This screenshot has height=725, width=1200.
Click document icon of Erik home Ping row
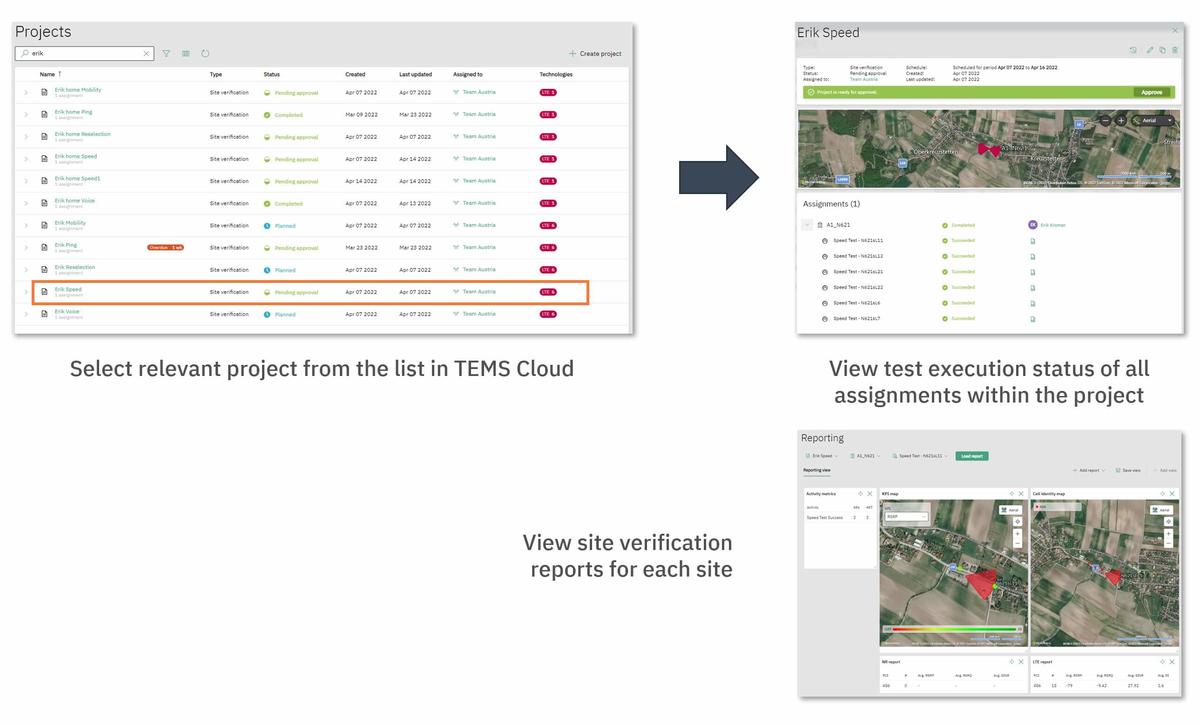tap(44, 114)
